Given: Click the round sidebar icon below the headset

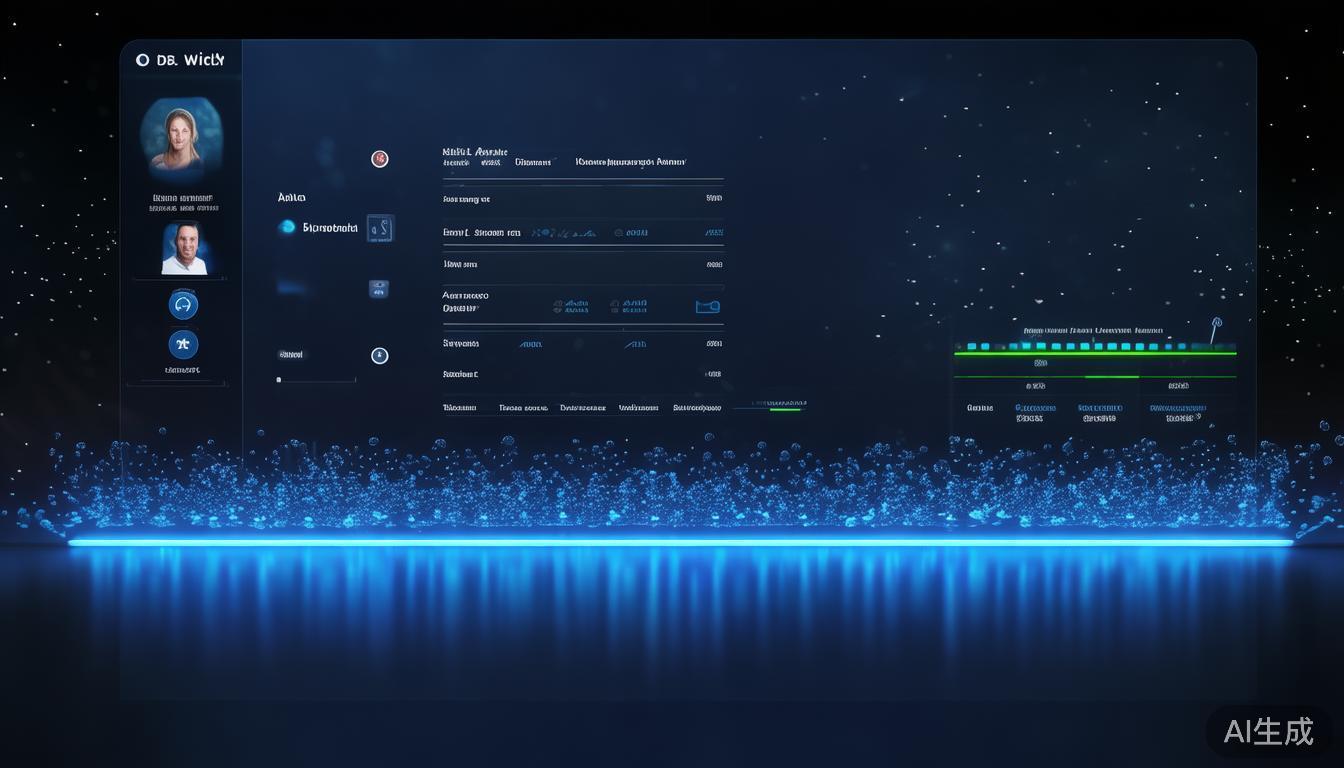Looking at the screenshot, I should coord(183,345).
